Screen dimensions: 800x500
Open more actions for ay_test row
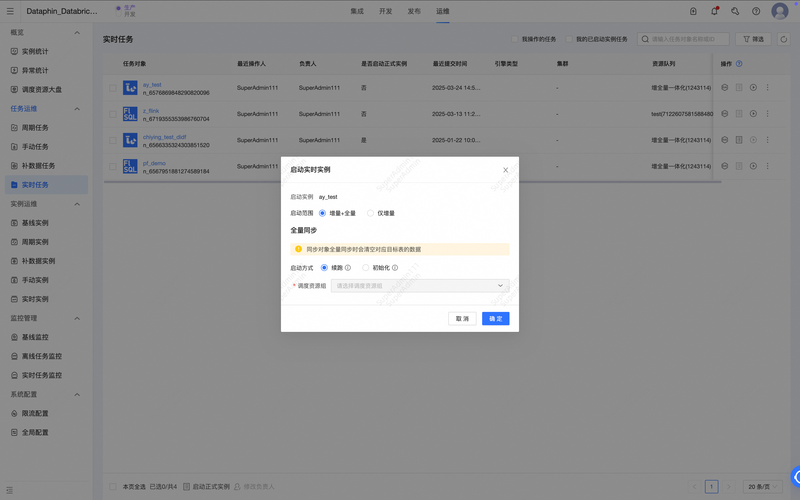click(x=767, y=88)
